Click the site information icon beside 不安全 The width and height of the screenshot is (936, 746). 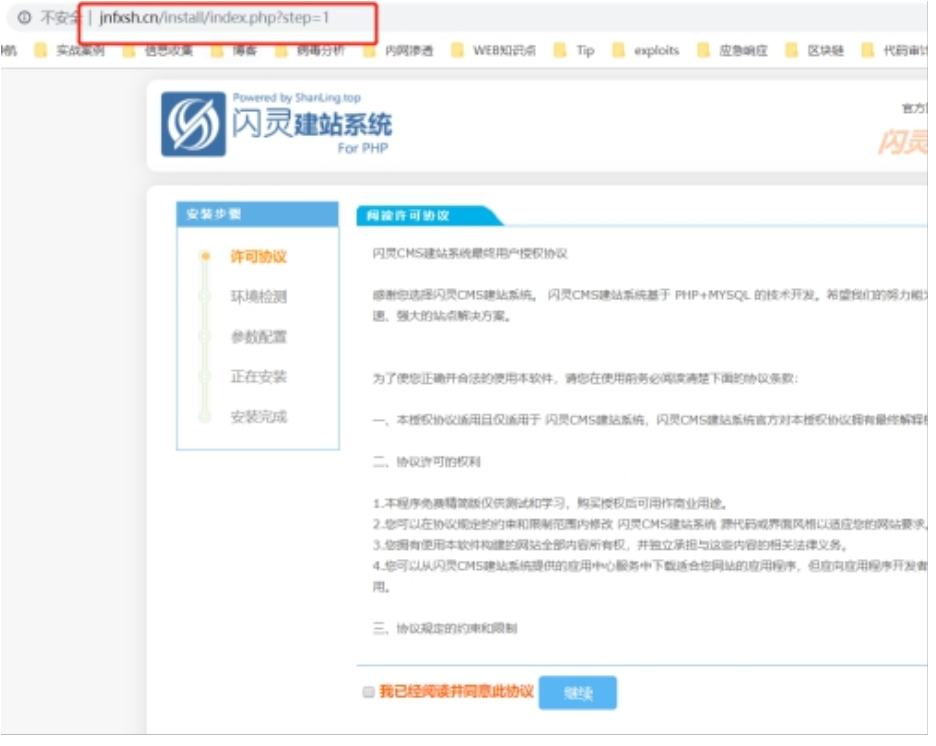24,17
